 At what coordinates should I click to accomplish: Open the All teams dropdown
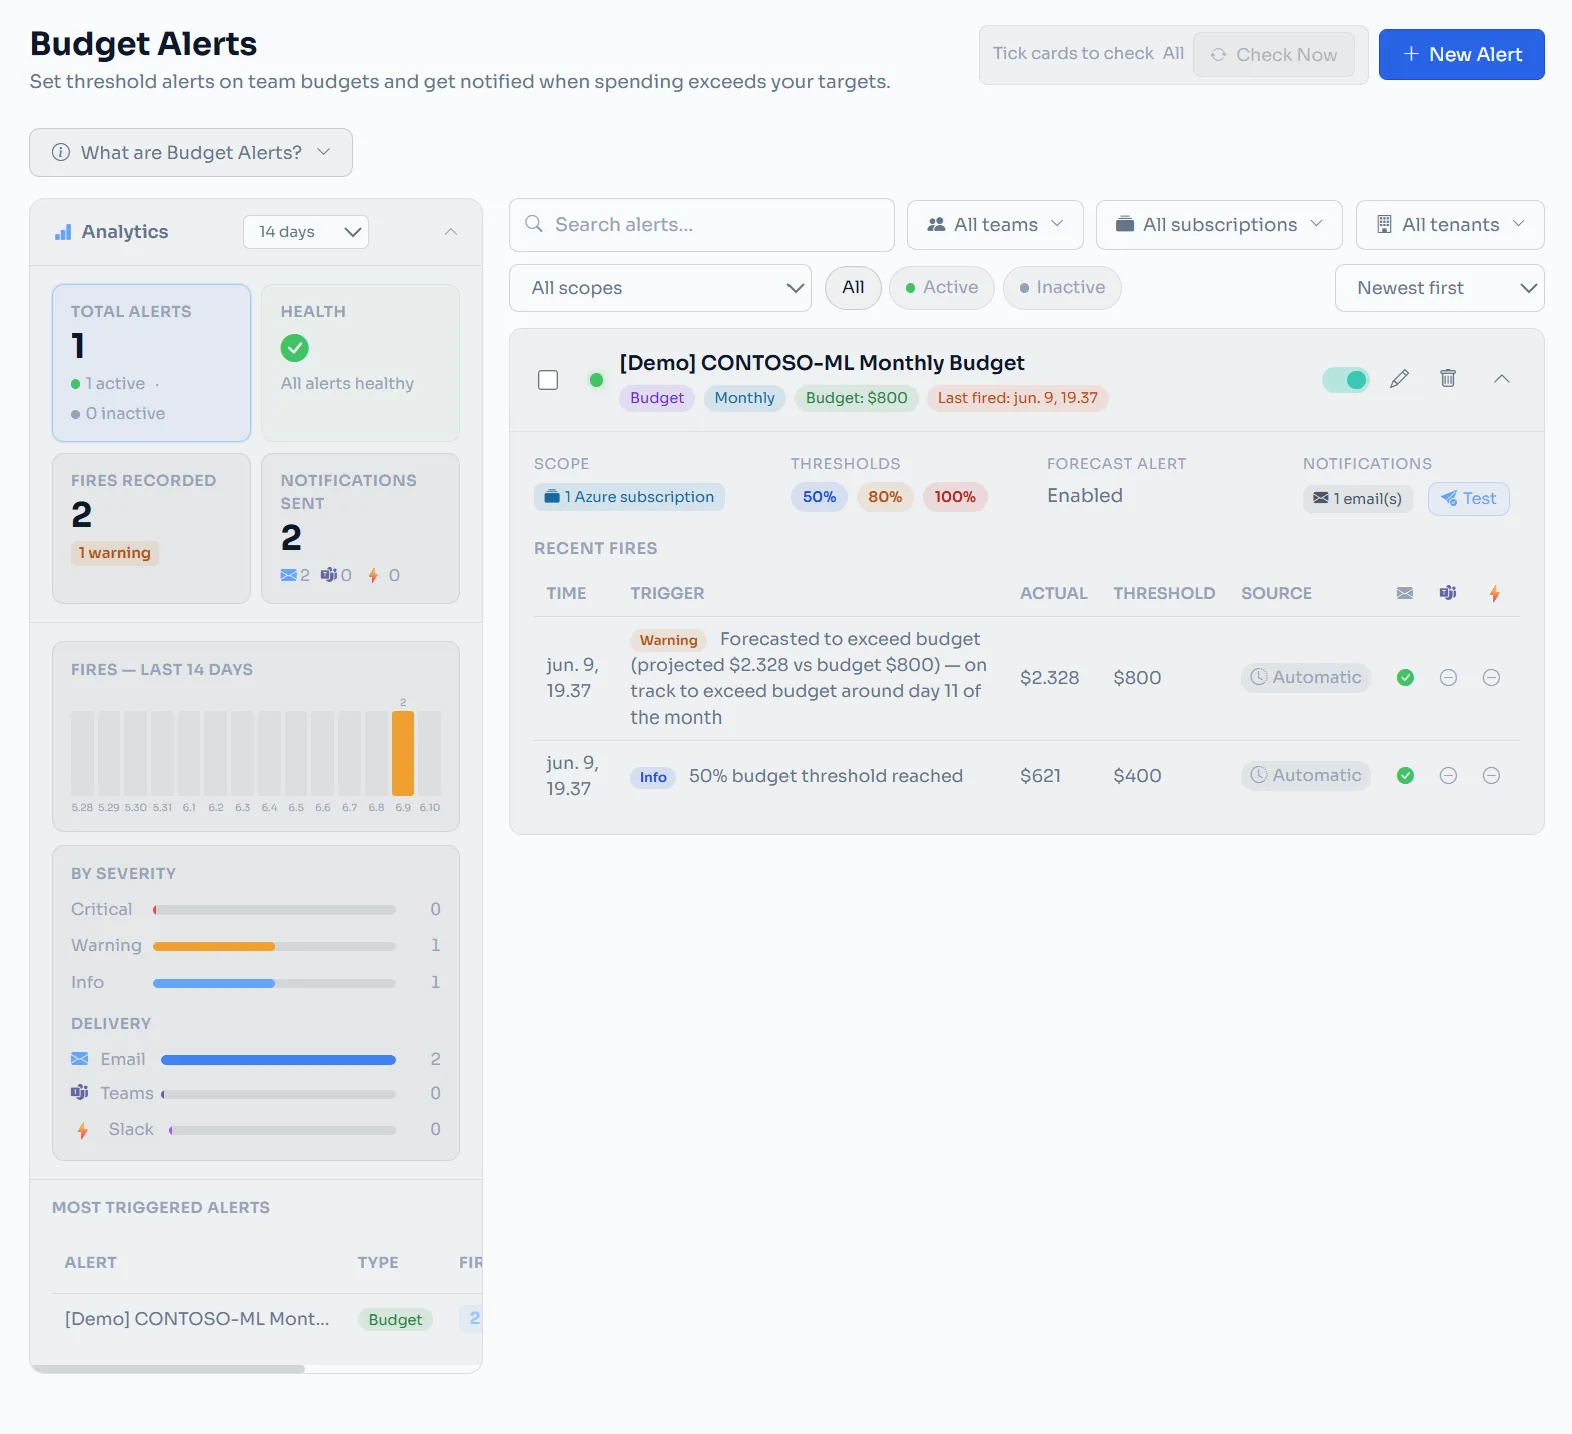click(x=995, y=225)
